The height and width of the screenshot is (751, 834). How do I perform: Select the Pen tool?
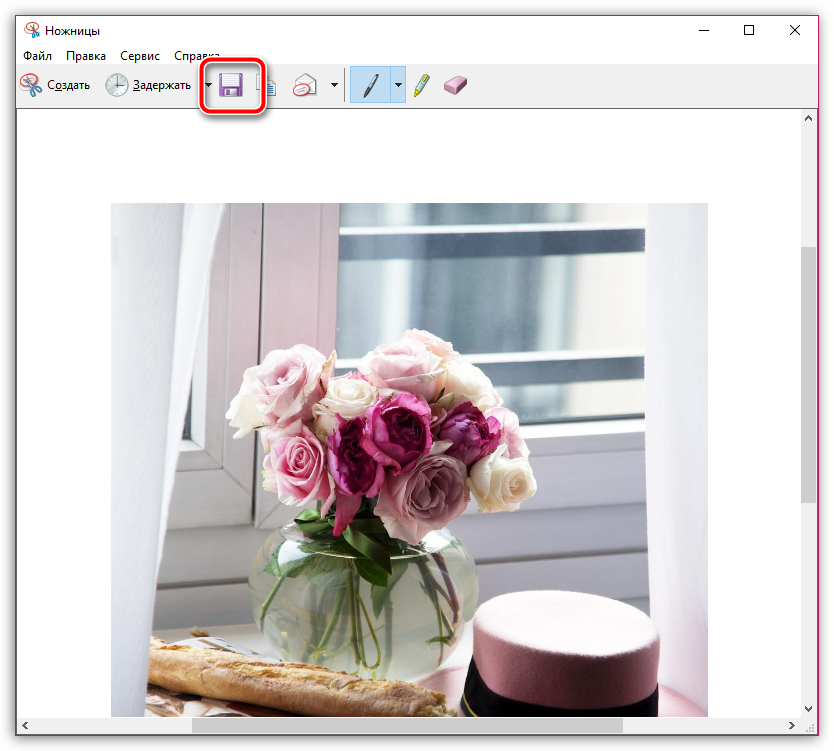point(369,86)
